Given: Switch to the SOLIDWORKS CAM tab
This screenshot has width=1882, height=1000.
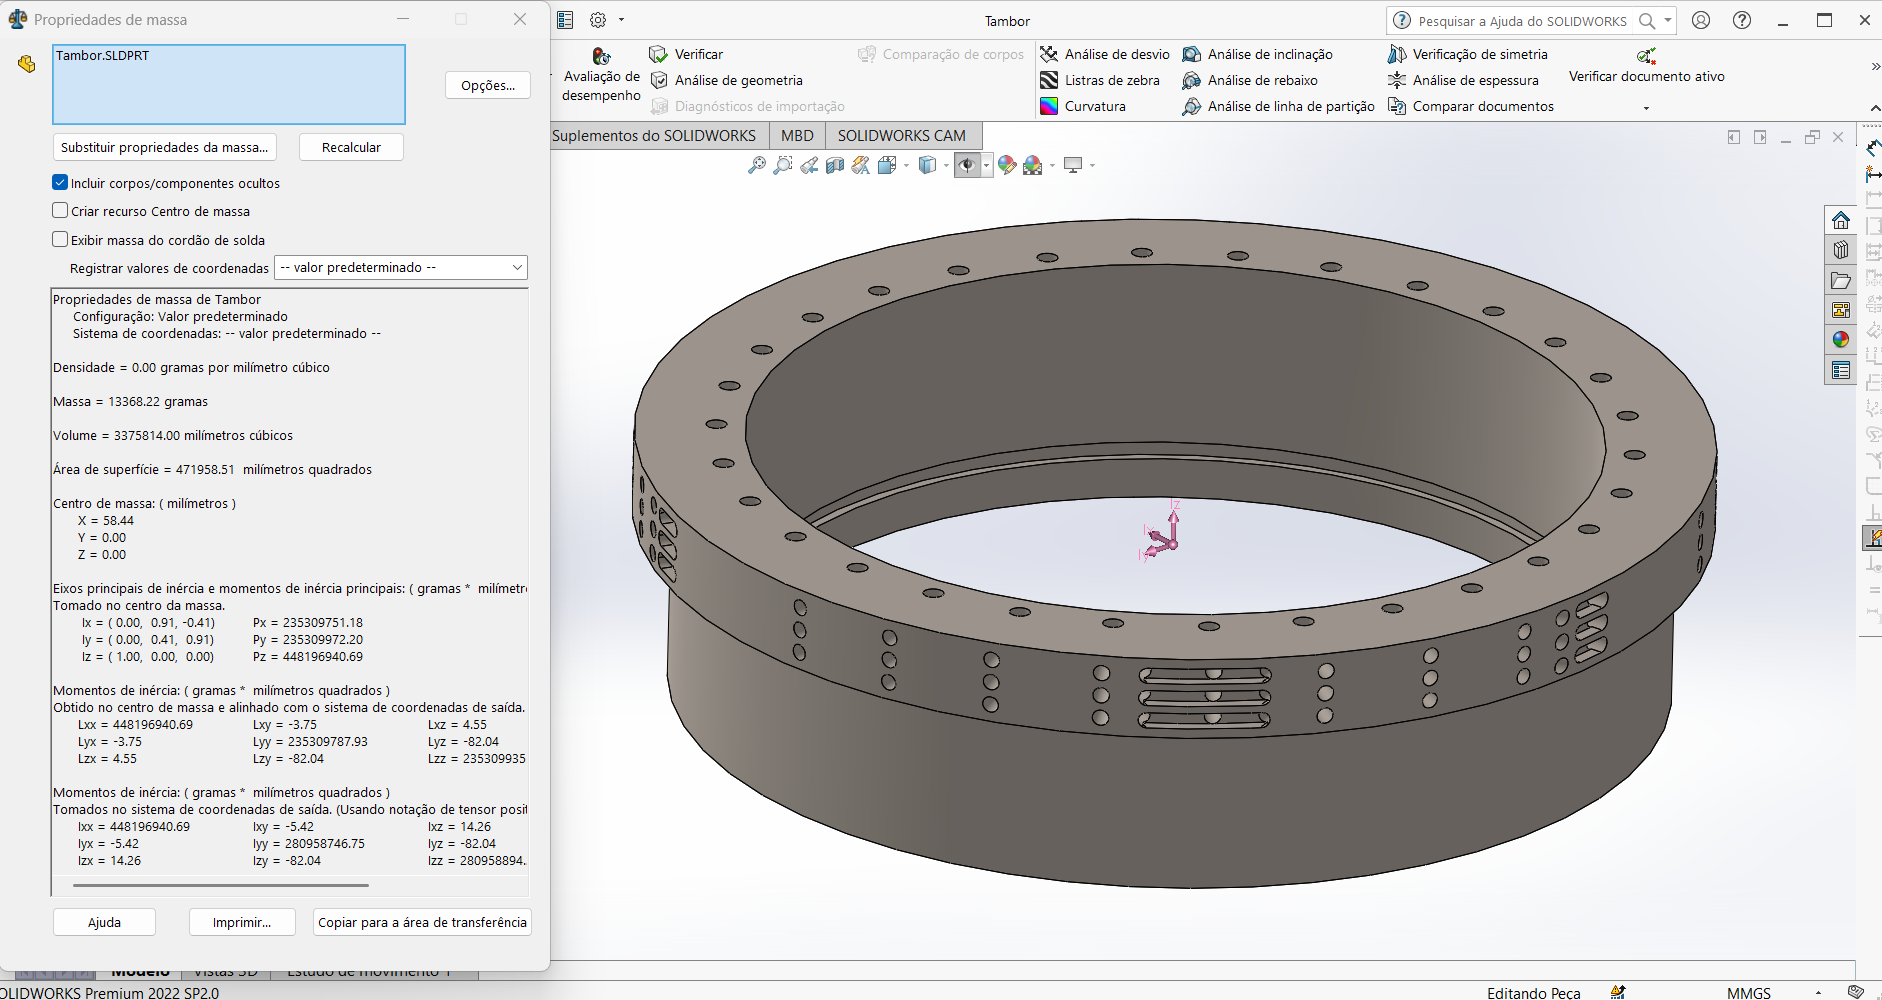Looking at the screenshot, I should coord(901,136).
